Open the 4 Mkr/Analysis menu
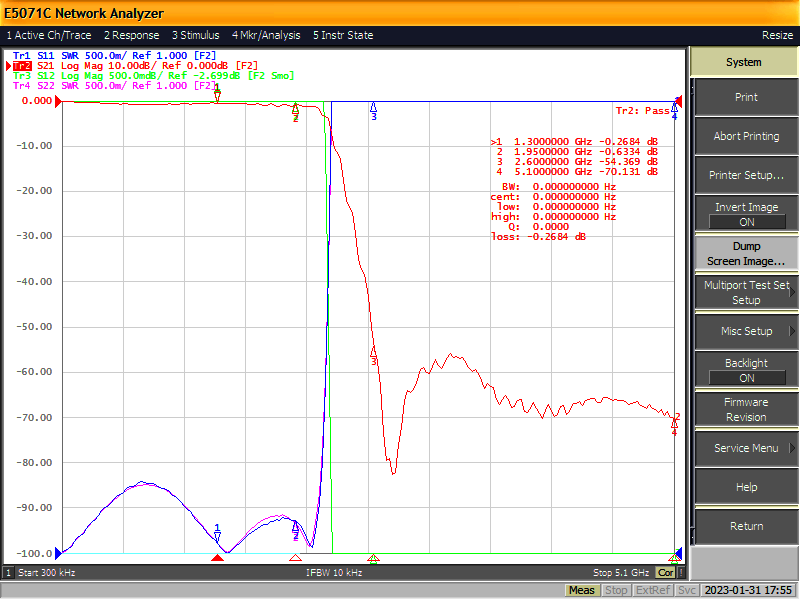 (x=266, y=35)
